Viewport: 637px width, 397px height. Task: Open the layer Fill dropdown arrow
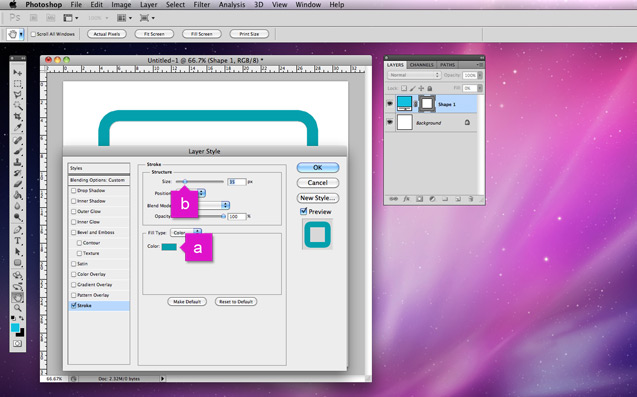point(480,88)
